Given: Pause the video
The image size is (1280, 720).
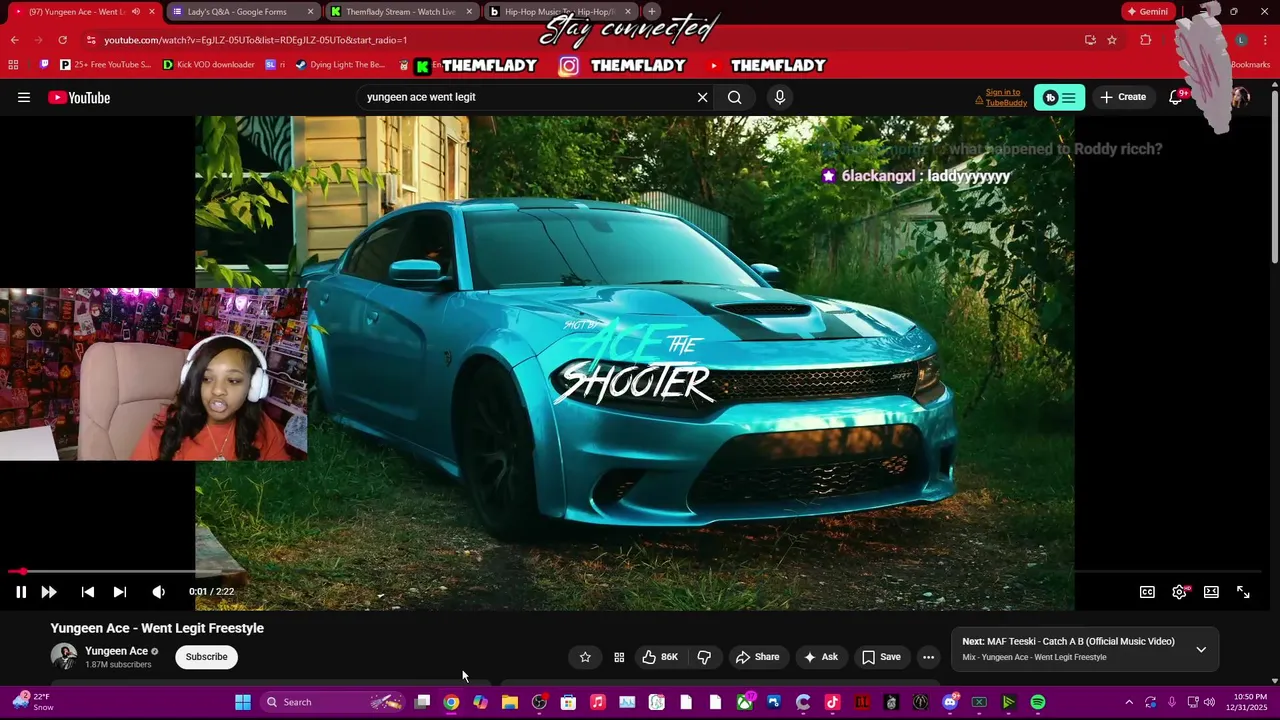Looking at the screenshot, I should 20,592.
